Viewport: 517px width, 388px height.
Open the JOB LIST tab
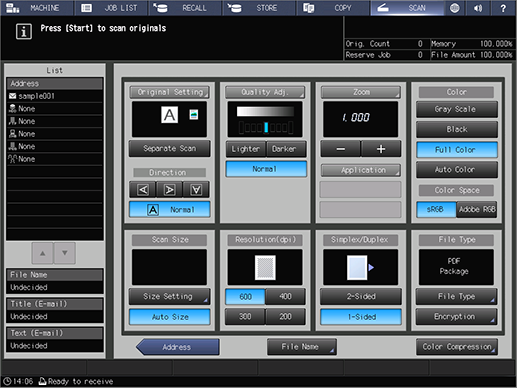click(x=111, y=8)
